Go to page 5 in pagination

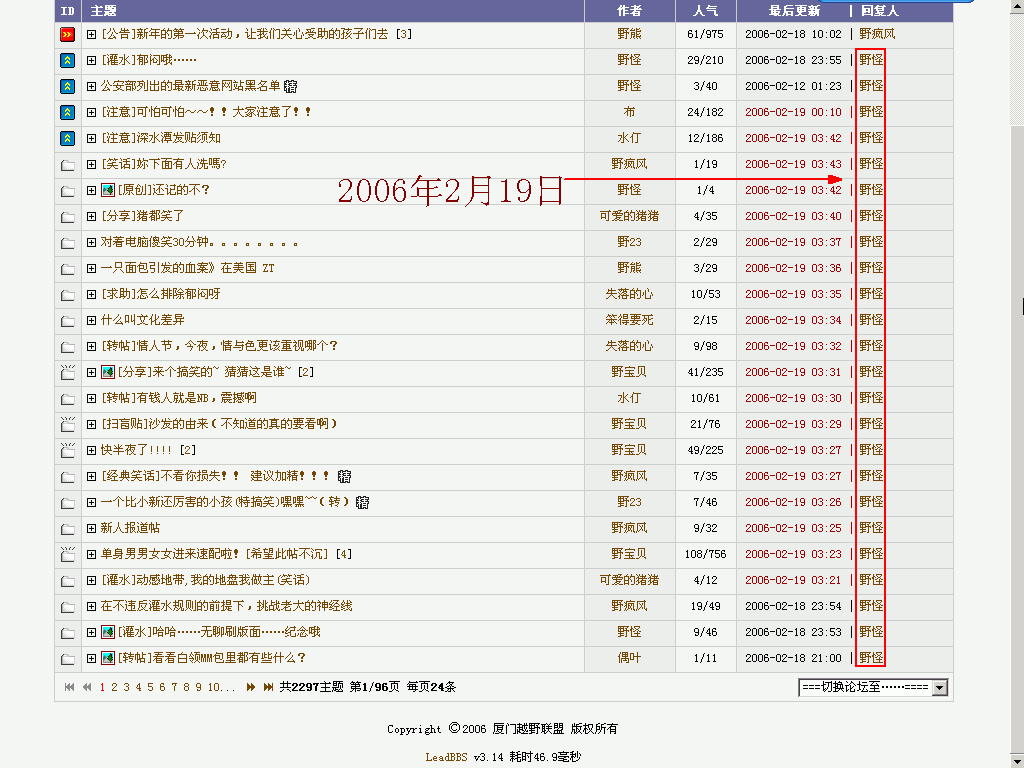(x=151, y=687)
